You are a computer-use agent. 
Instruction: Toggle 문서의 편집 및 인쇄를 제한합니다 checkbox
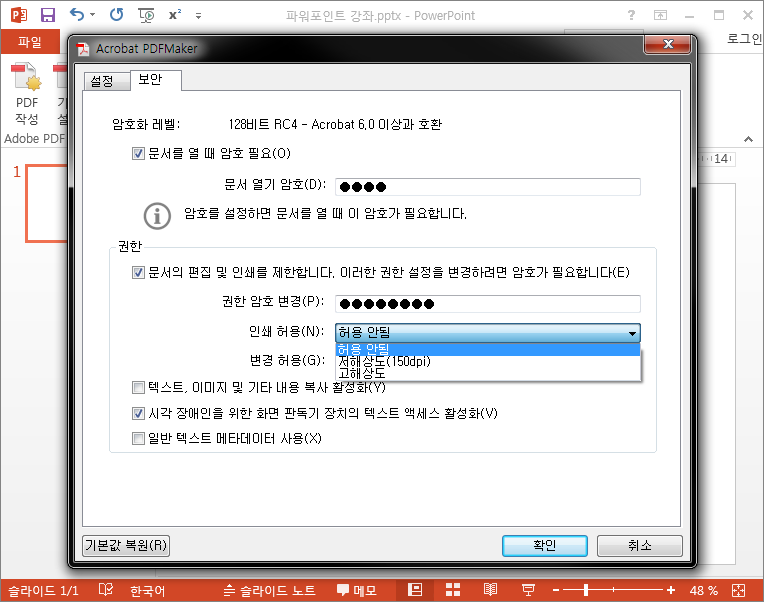click(x=138, y=272)
